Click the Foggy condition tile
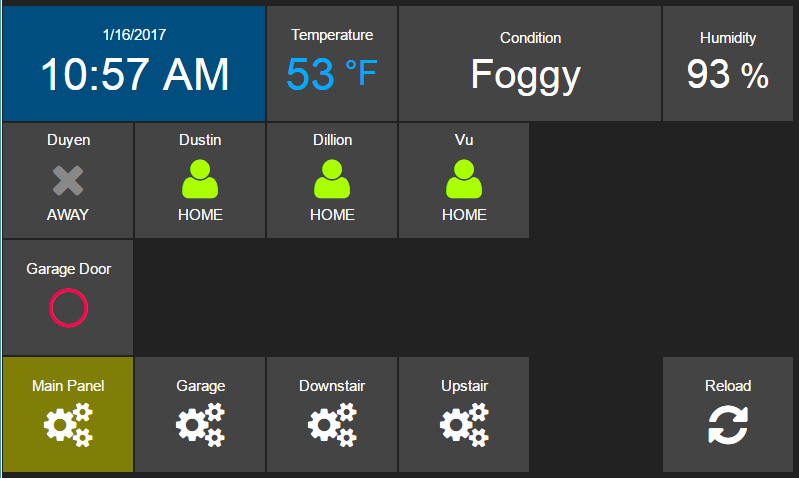The height and width of the screenshot is (478, 799). 529,75
